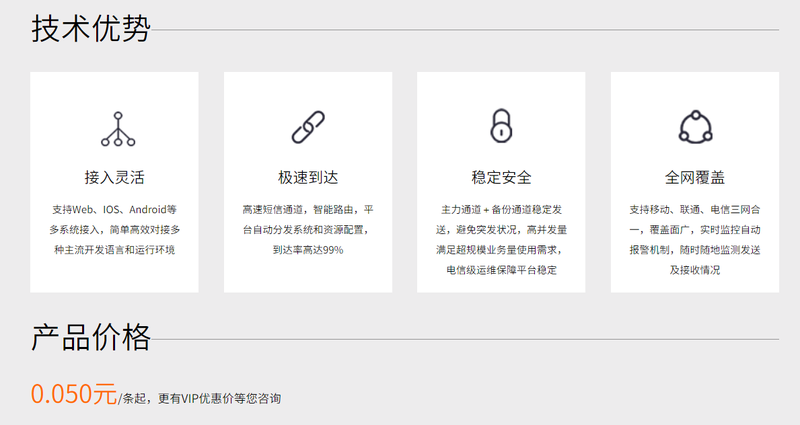This screenshot has width=800, height=425.
Task: Click the line 高速短信通道，智能路由，平
Action: click(x=308, y=210)
